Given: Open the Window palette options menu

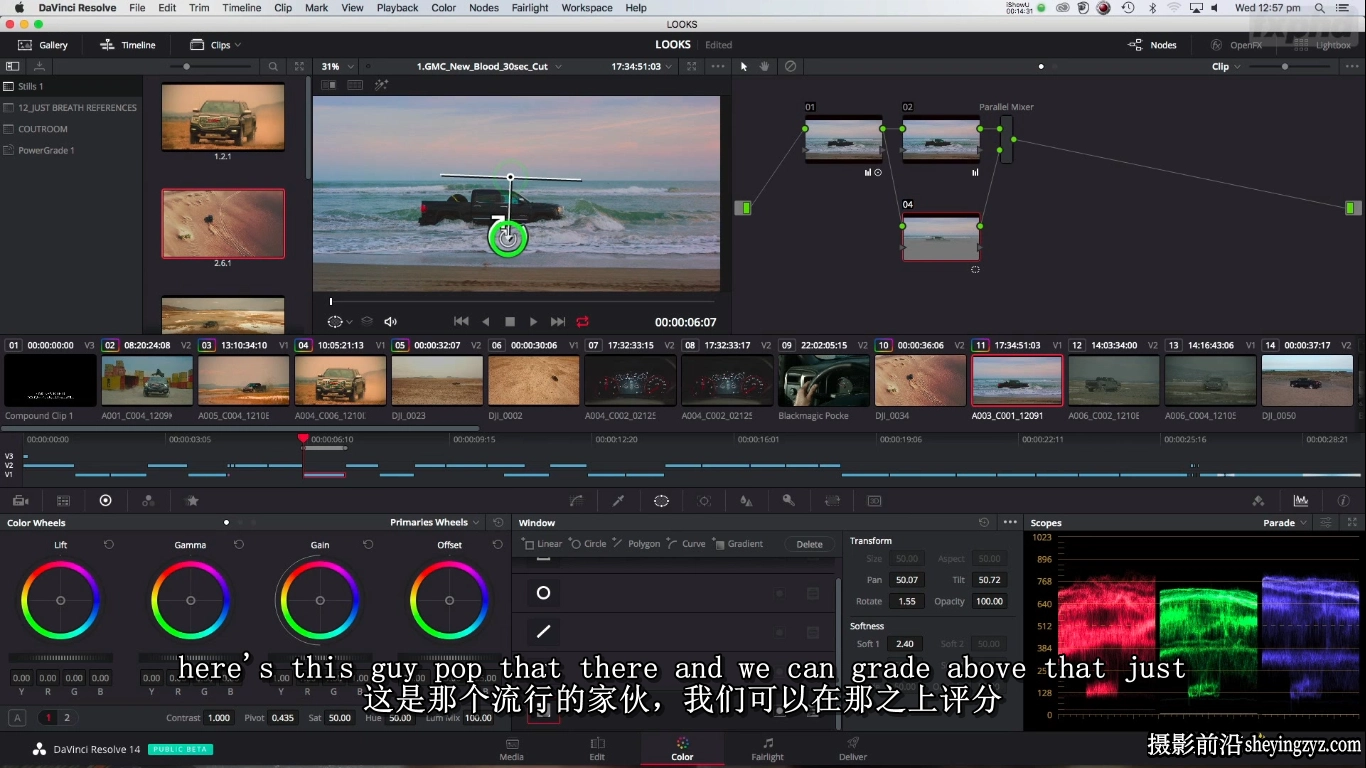Looking at the screenshot, I should click(1010, 522).
